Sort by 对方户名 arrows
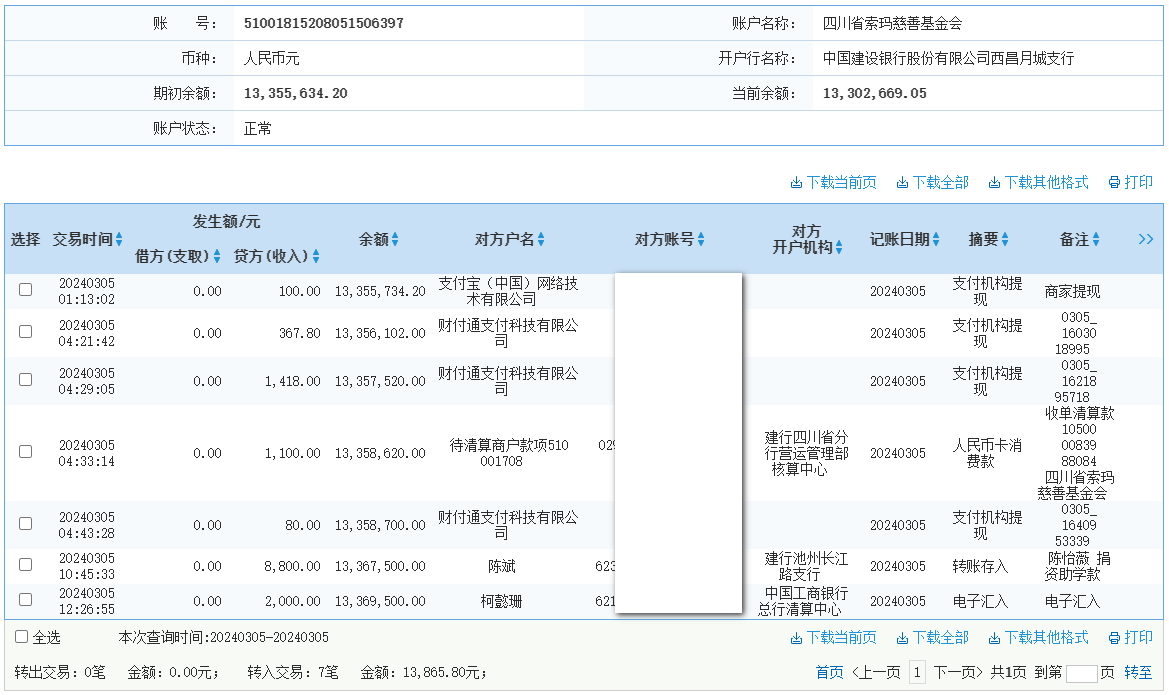Image resolution: width=1169 pixels, height=695 pixels. [x=541, y=239]
